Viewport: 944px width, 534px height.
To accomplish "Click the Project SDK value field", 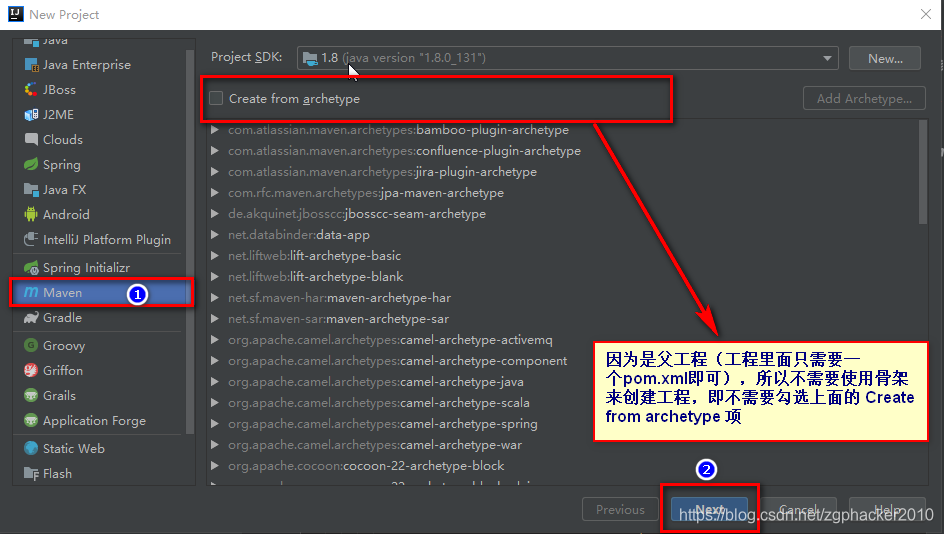I will click(x=567, y=58).
